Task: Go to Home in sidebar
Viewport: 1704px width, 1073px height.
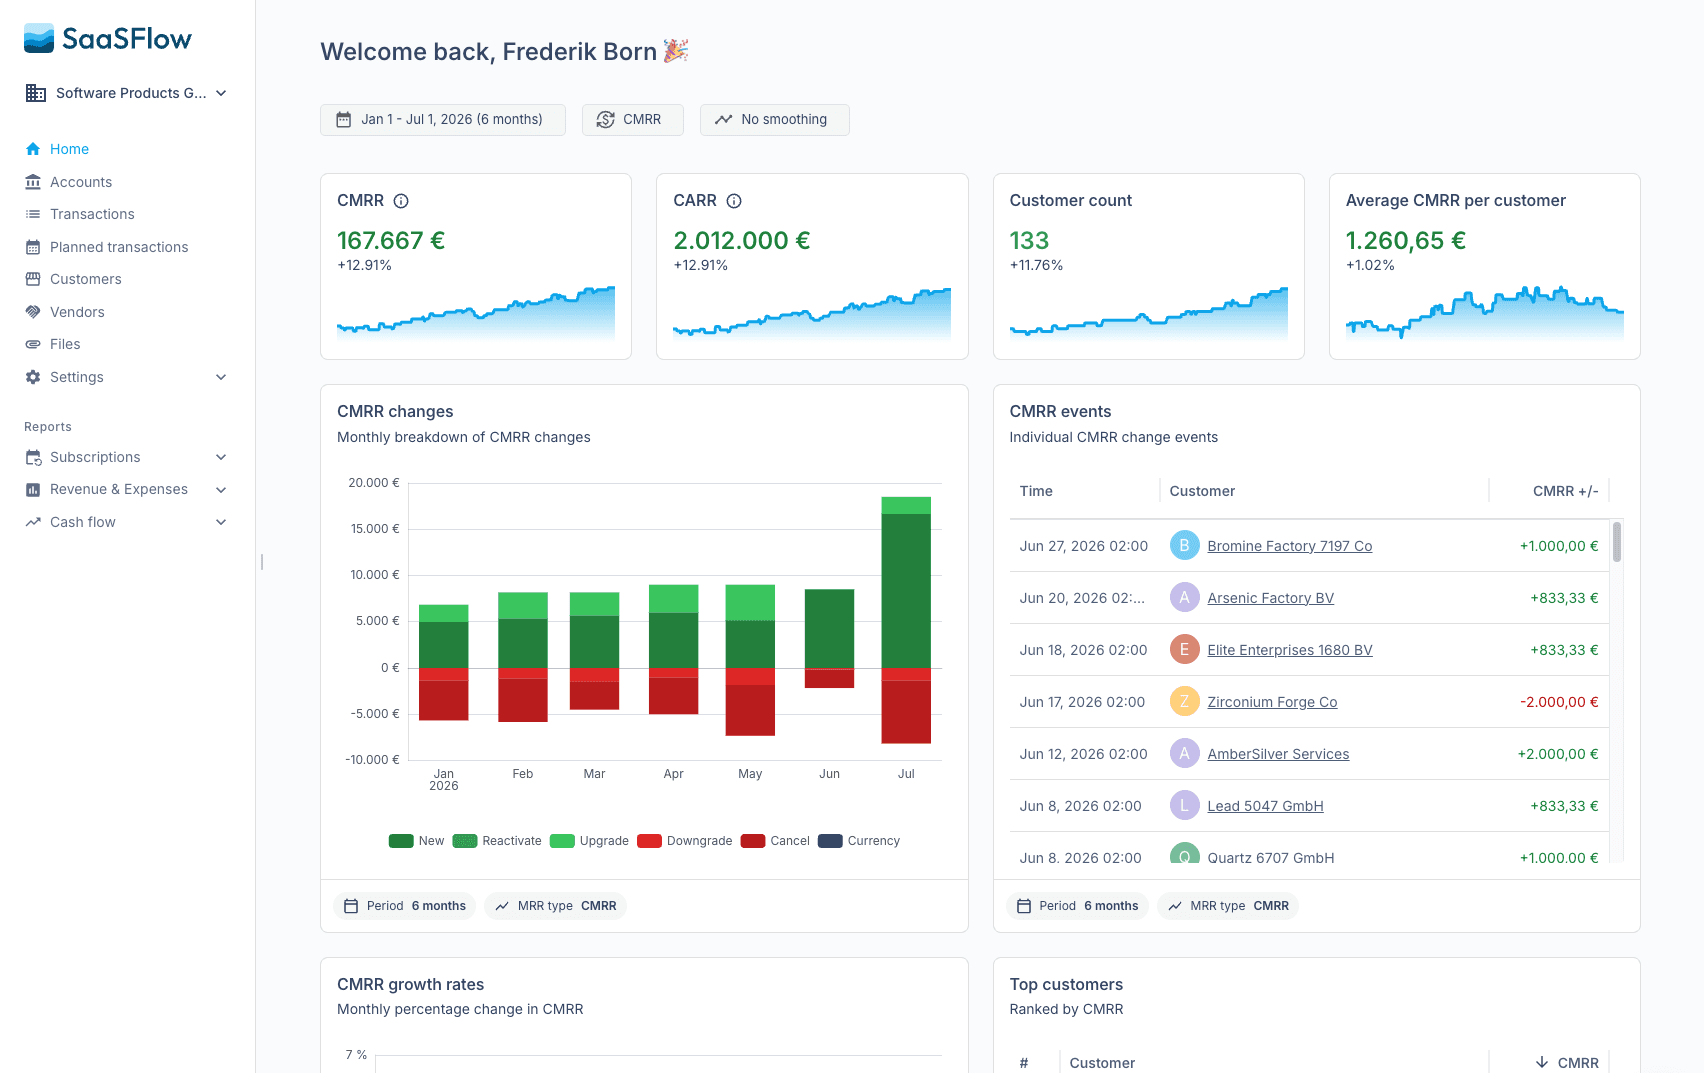Action: pyautogui.click(x=69, y=149)
